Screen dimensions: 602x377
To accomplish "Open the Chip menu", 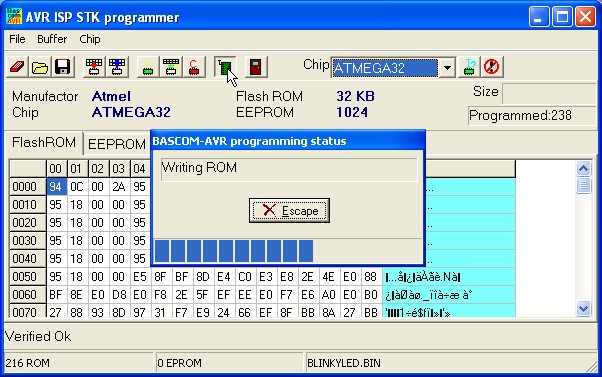I will pos(90,39).
